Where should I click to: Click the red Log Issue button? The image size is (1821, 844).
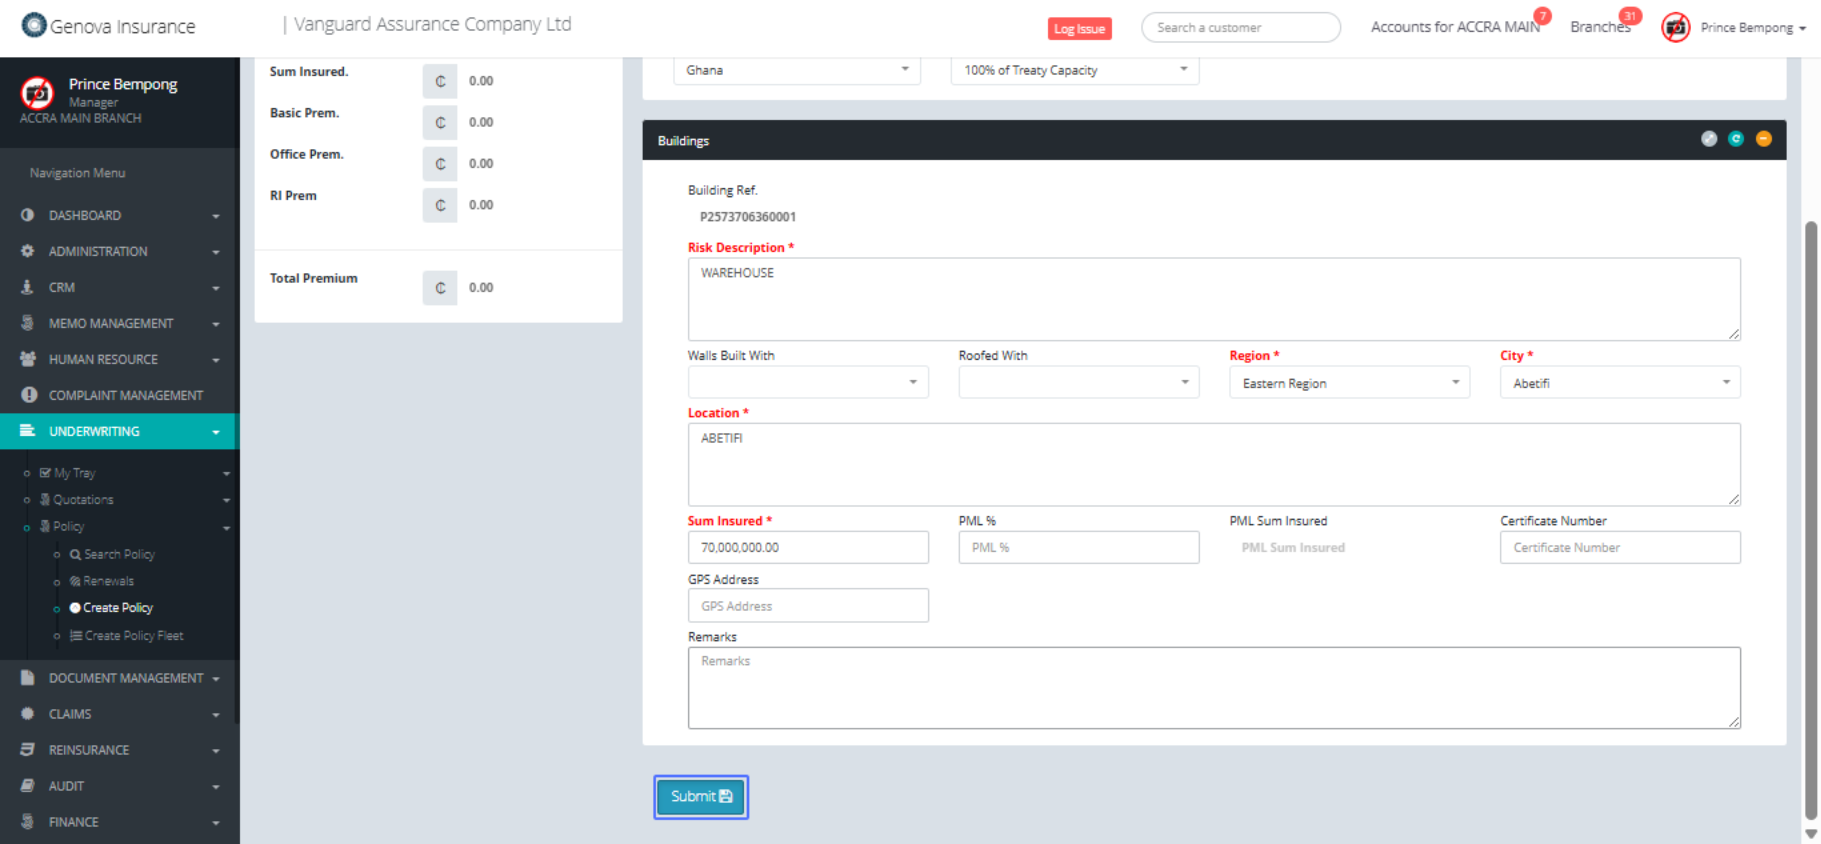pos(1079,29)
